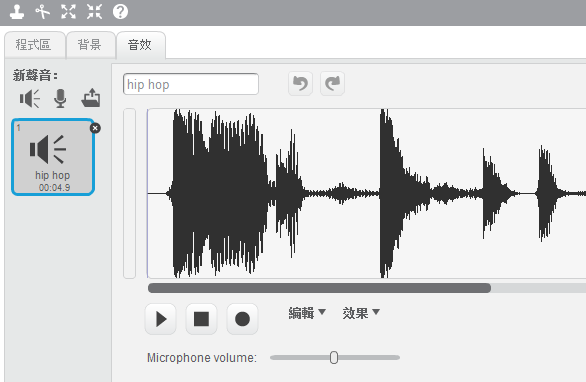Screen dimensions: 586x382
Task: Click the 新聲音 label
Action: click(35, 76)
